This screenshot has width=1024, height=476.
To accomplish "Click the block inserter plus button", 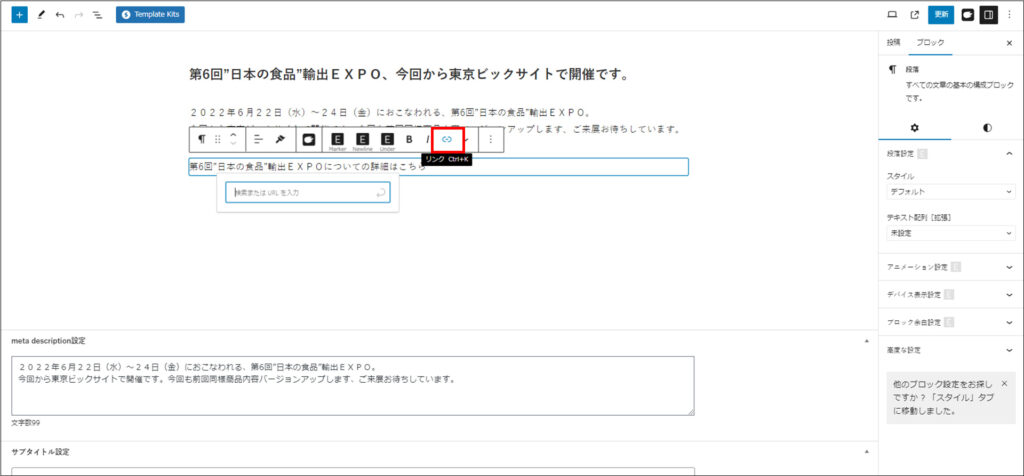I will coord(20,15).
